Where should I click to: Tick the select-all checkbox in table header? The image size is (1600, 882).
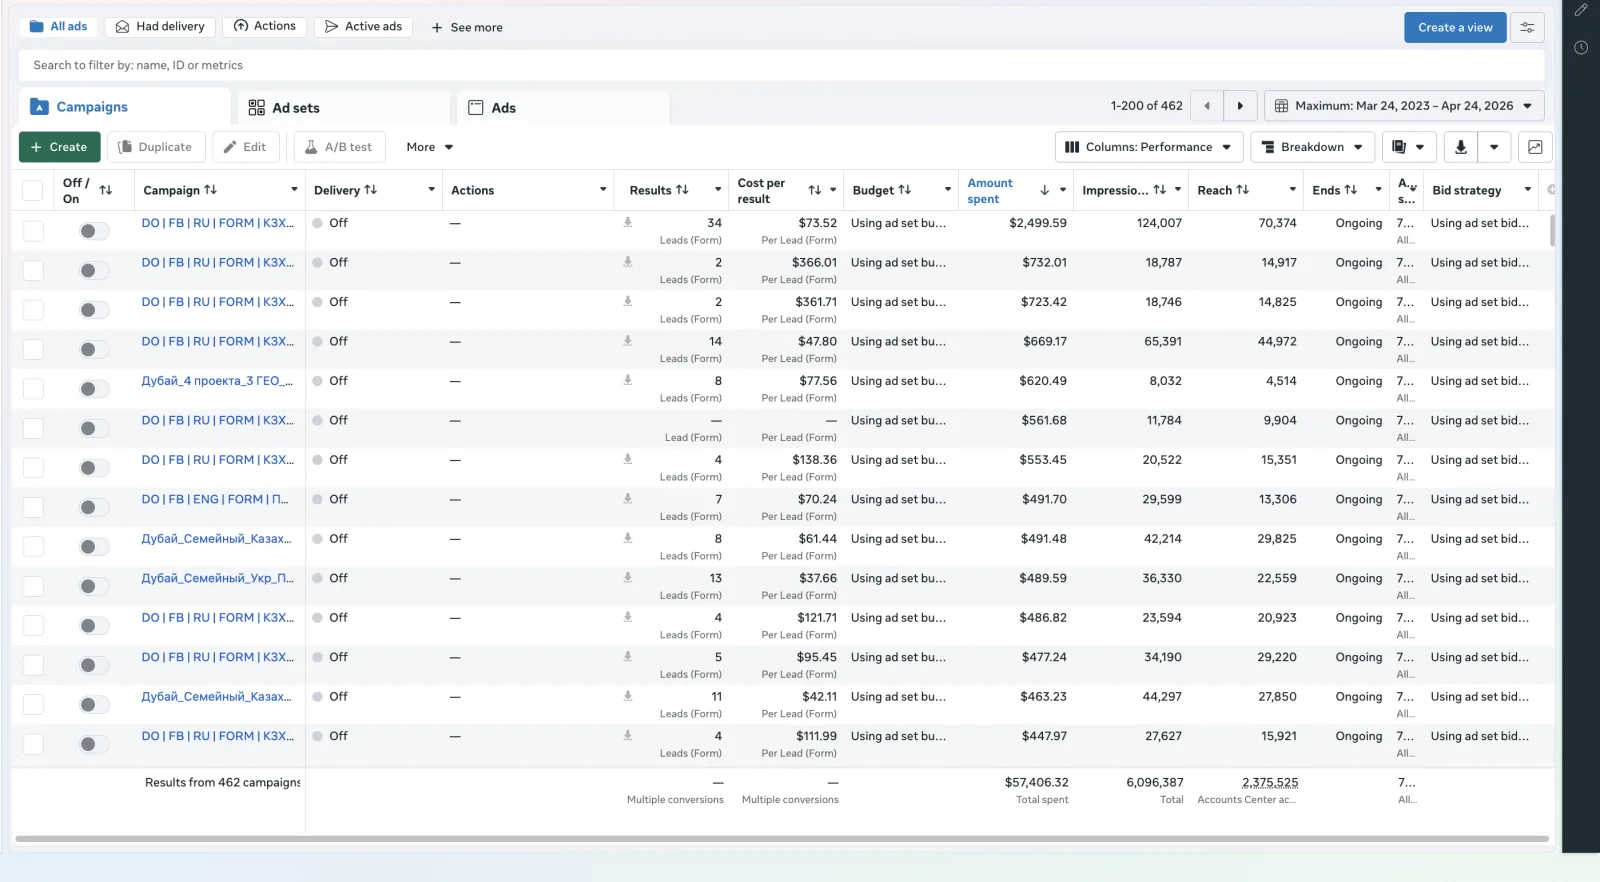(x=33, y=190)
